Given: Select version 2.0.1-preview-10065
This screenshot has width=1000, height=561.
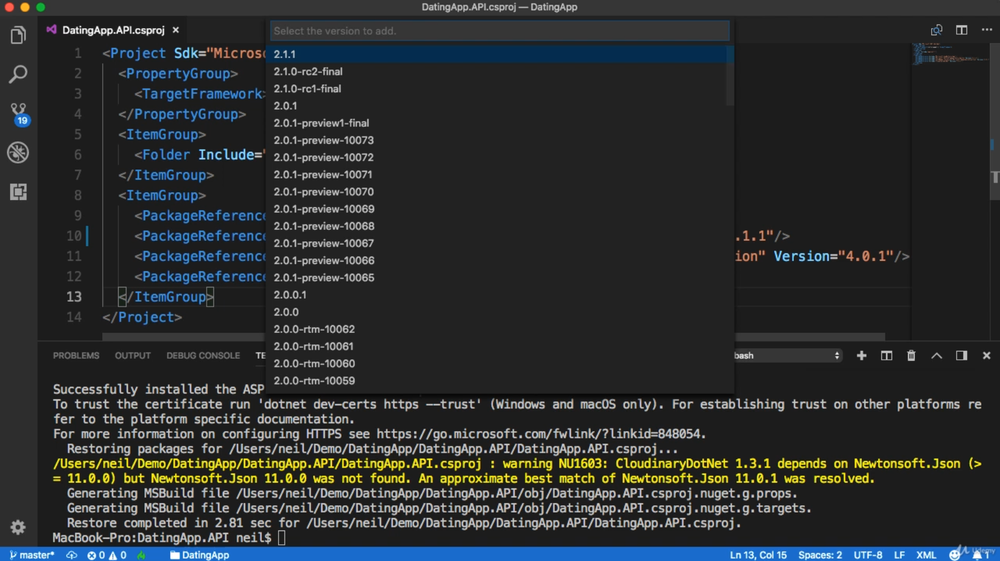Looking at the screenshot, I should click(x=499, y=278).
